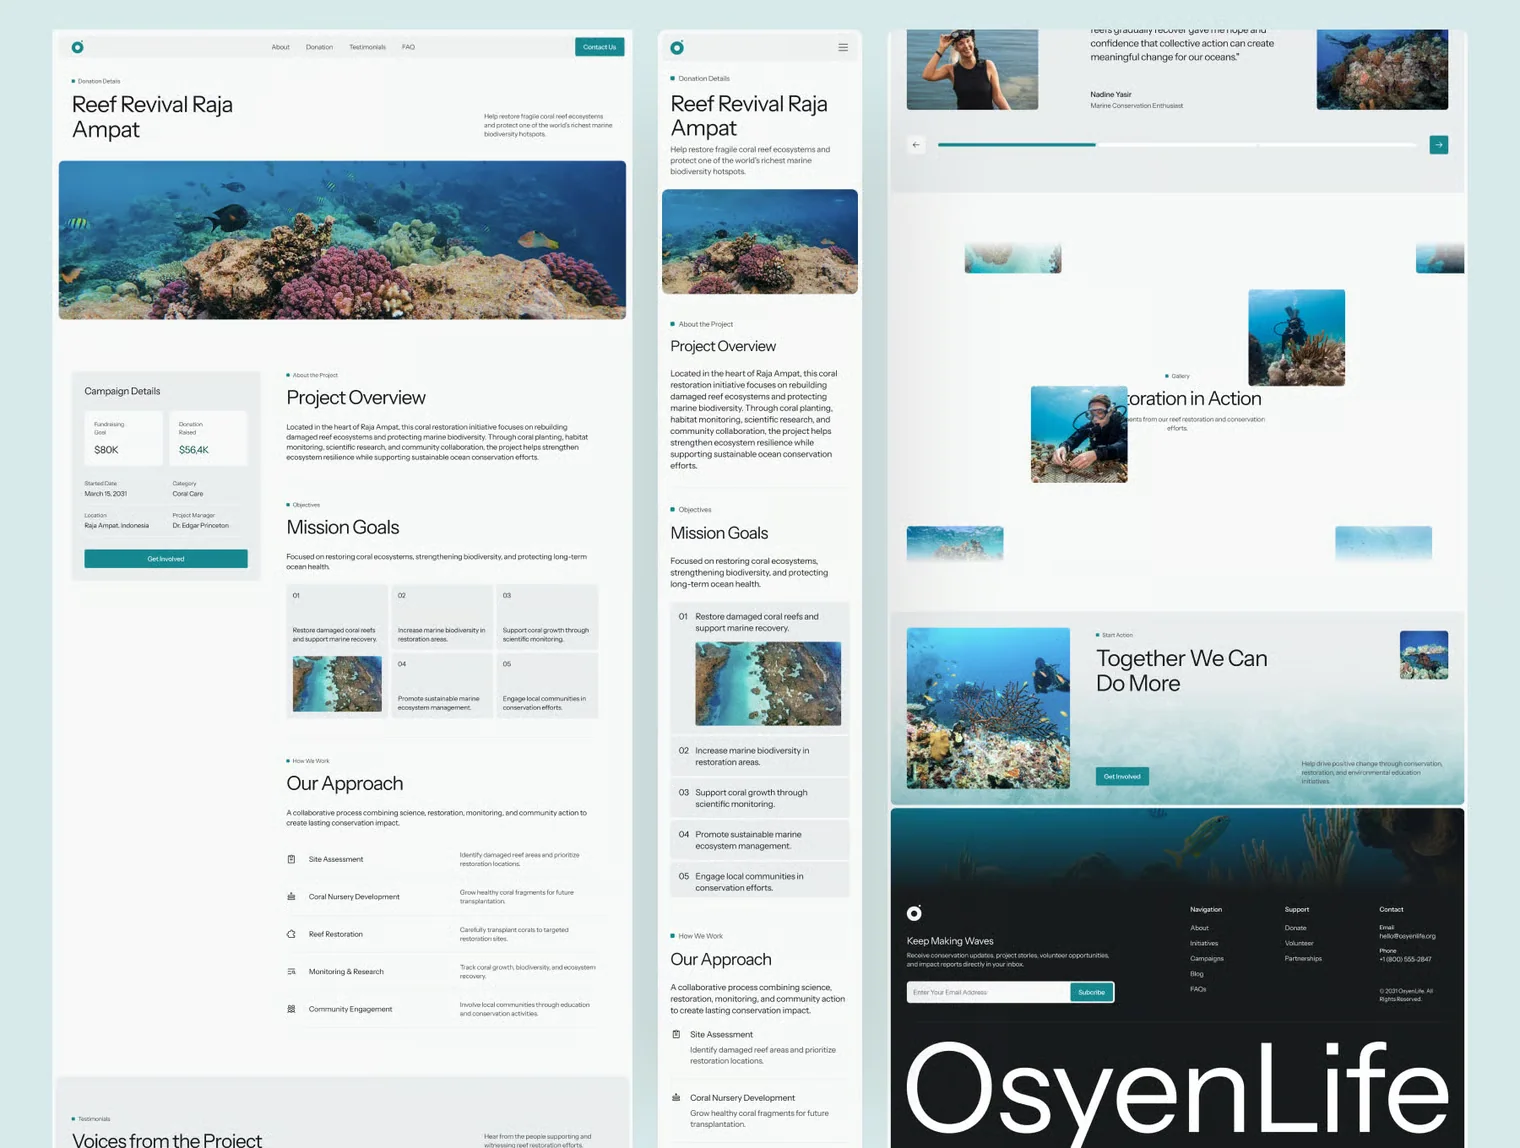
Task: Click the logo icon in mobile header
Action: click(677, 47)
